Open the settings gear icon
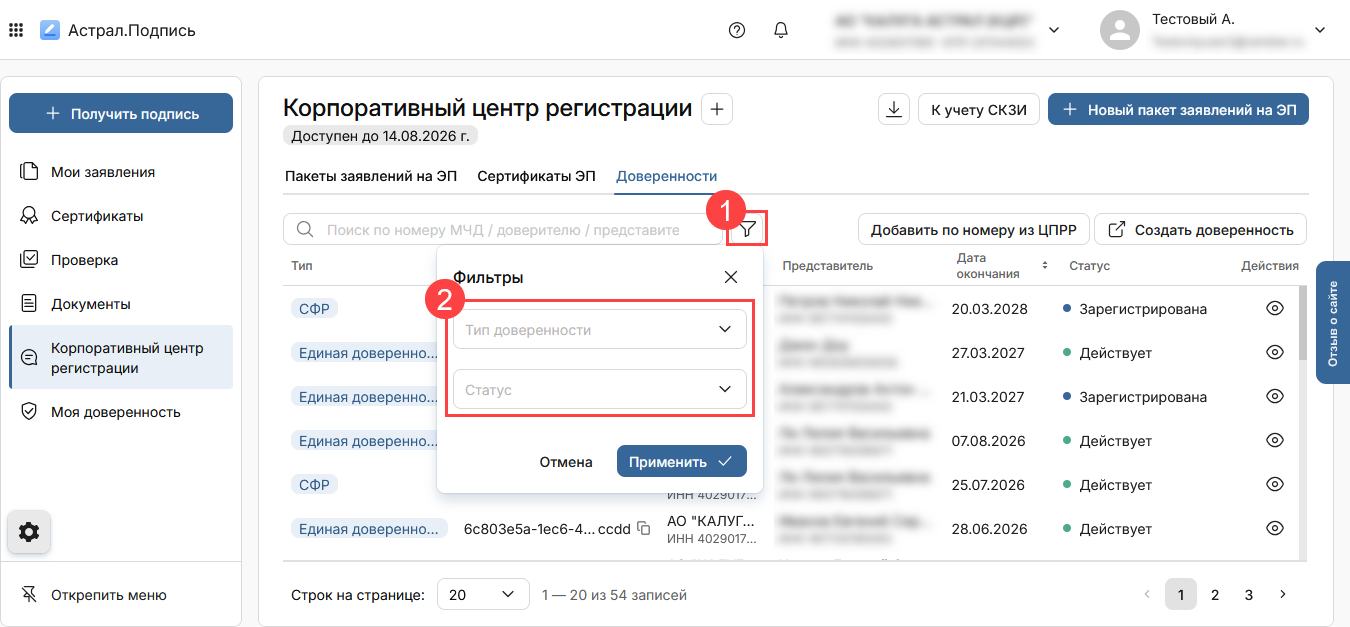The image size is (1350, 627). [29, 533]
